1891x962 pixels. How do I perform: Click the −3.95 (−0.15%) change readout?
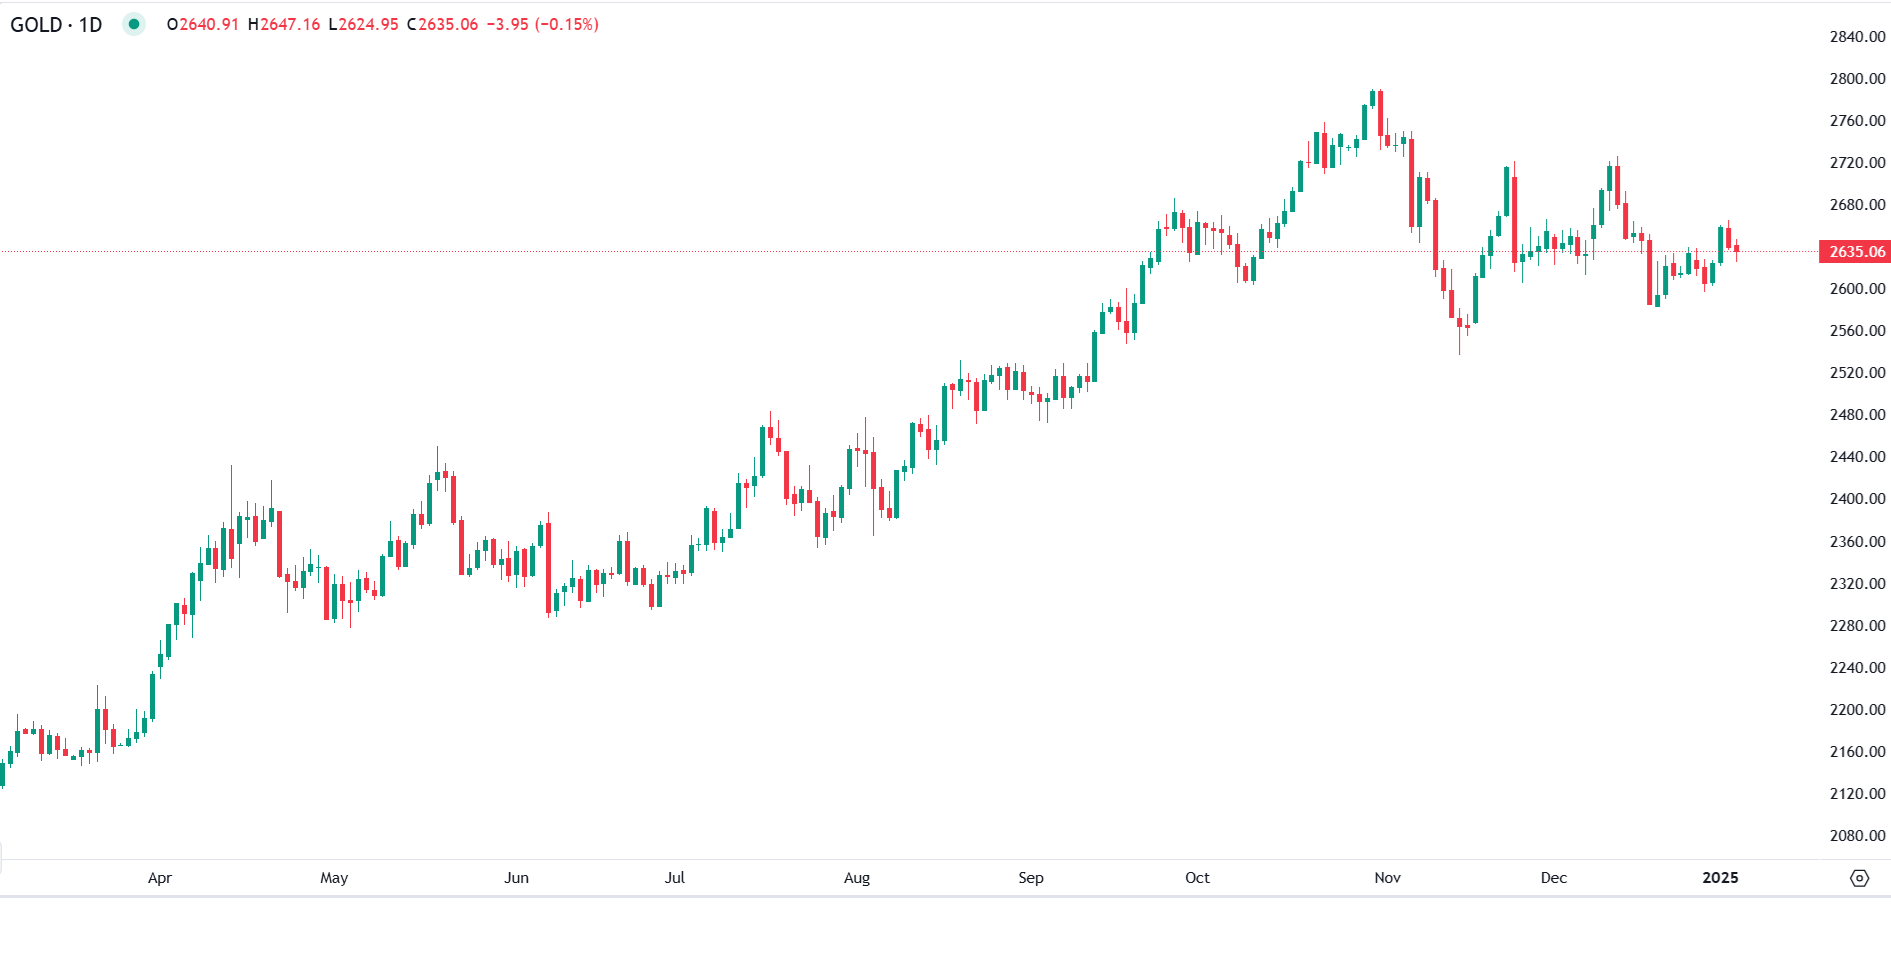pos(542,24)
